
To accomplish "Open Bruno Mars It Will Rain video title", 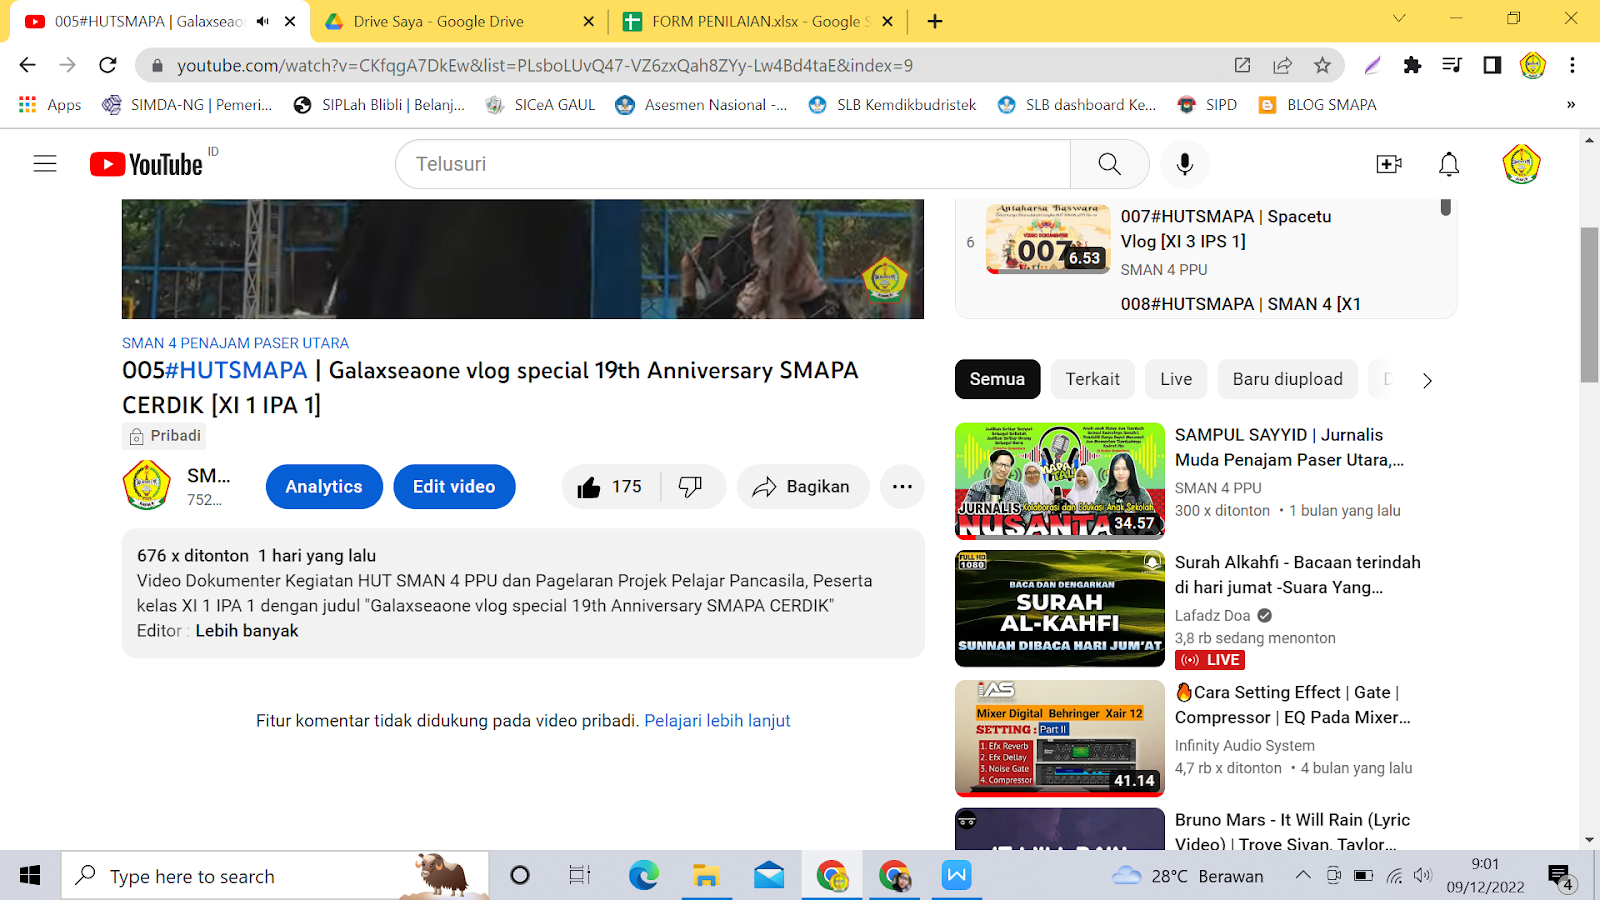I will click(1292, 832).
